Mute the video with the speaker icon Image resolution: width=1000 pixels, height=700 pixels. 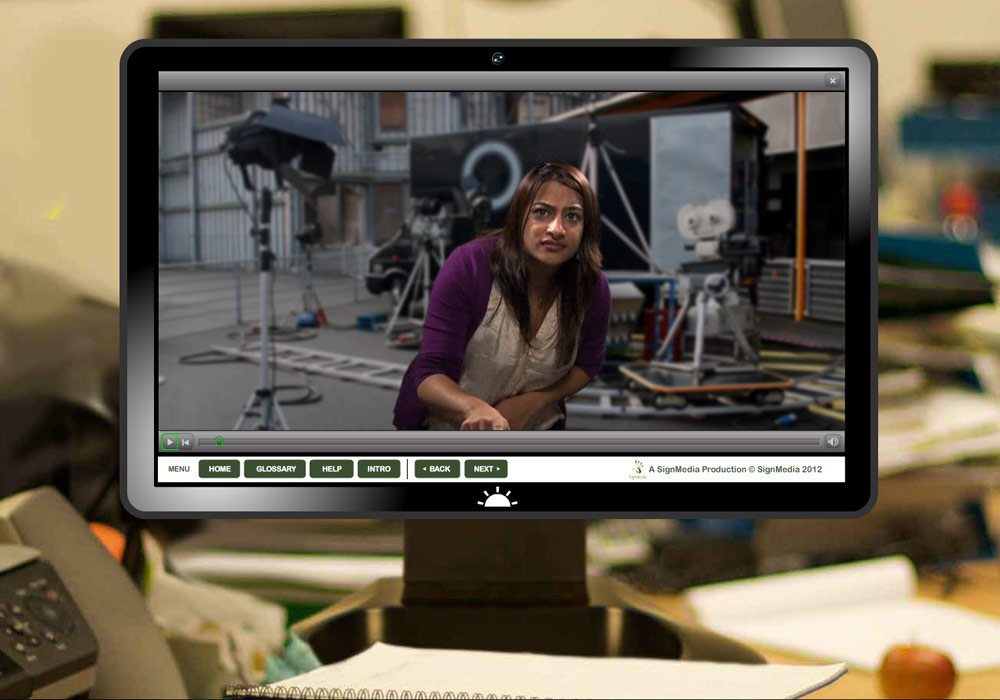832,442
